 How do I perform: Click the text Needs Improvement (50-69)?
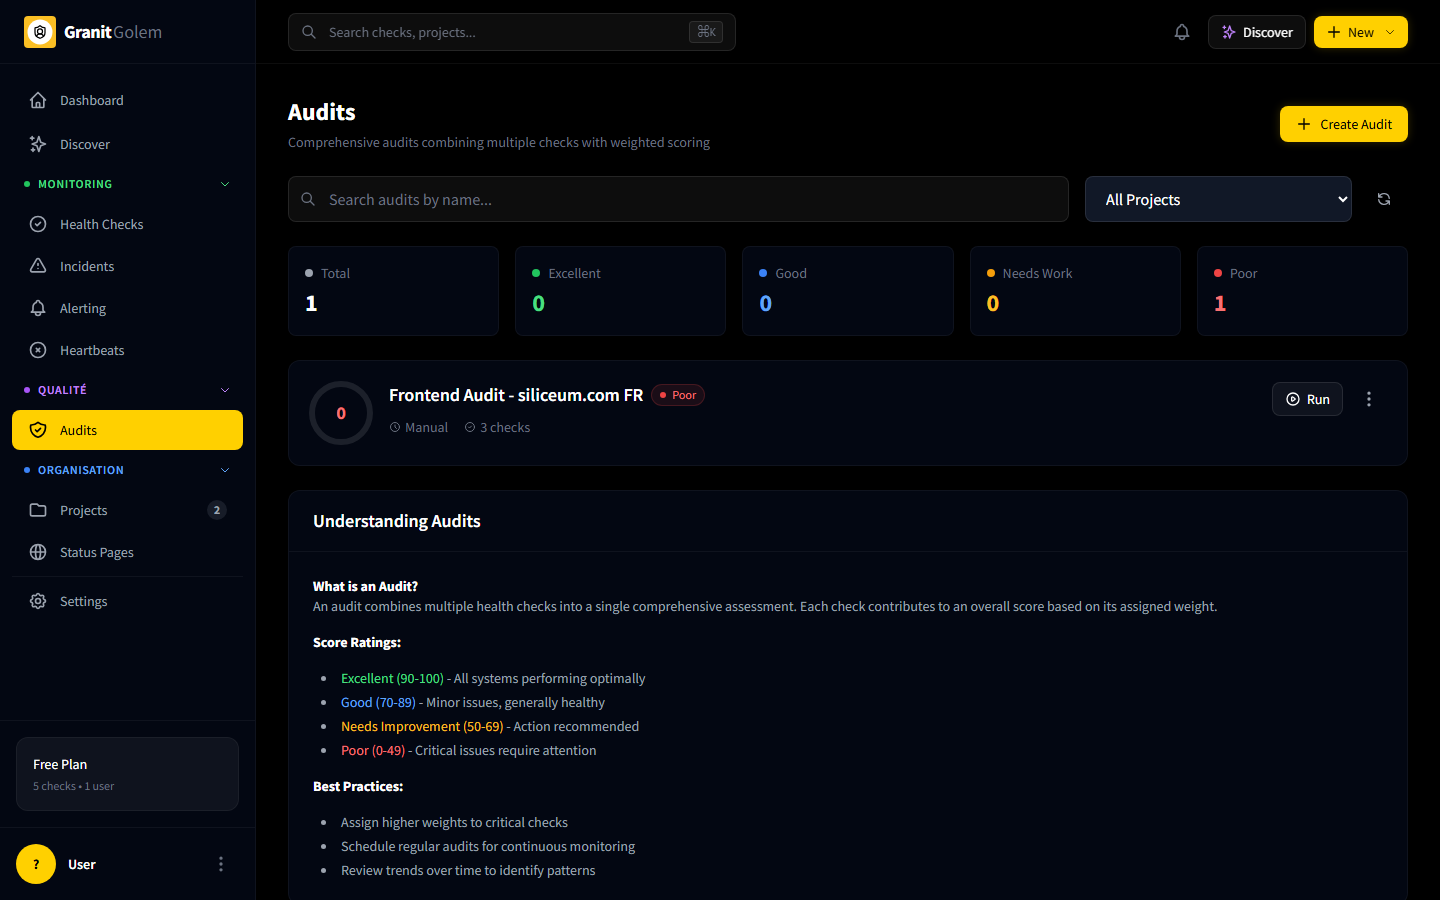(x=422, y=726)
